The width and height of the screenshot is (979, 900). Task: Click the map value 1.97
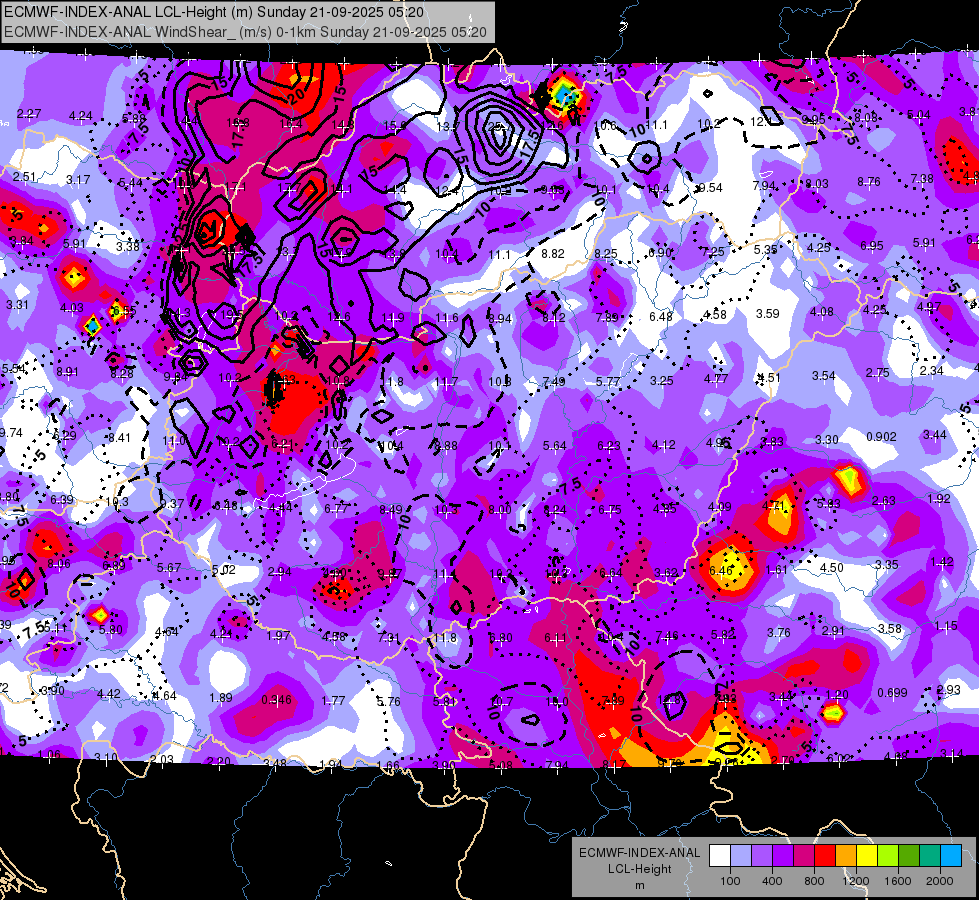coord(278,635)
